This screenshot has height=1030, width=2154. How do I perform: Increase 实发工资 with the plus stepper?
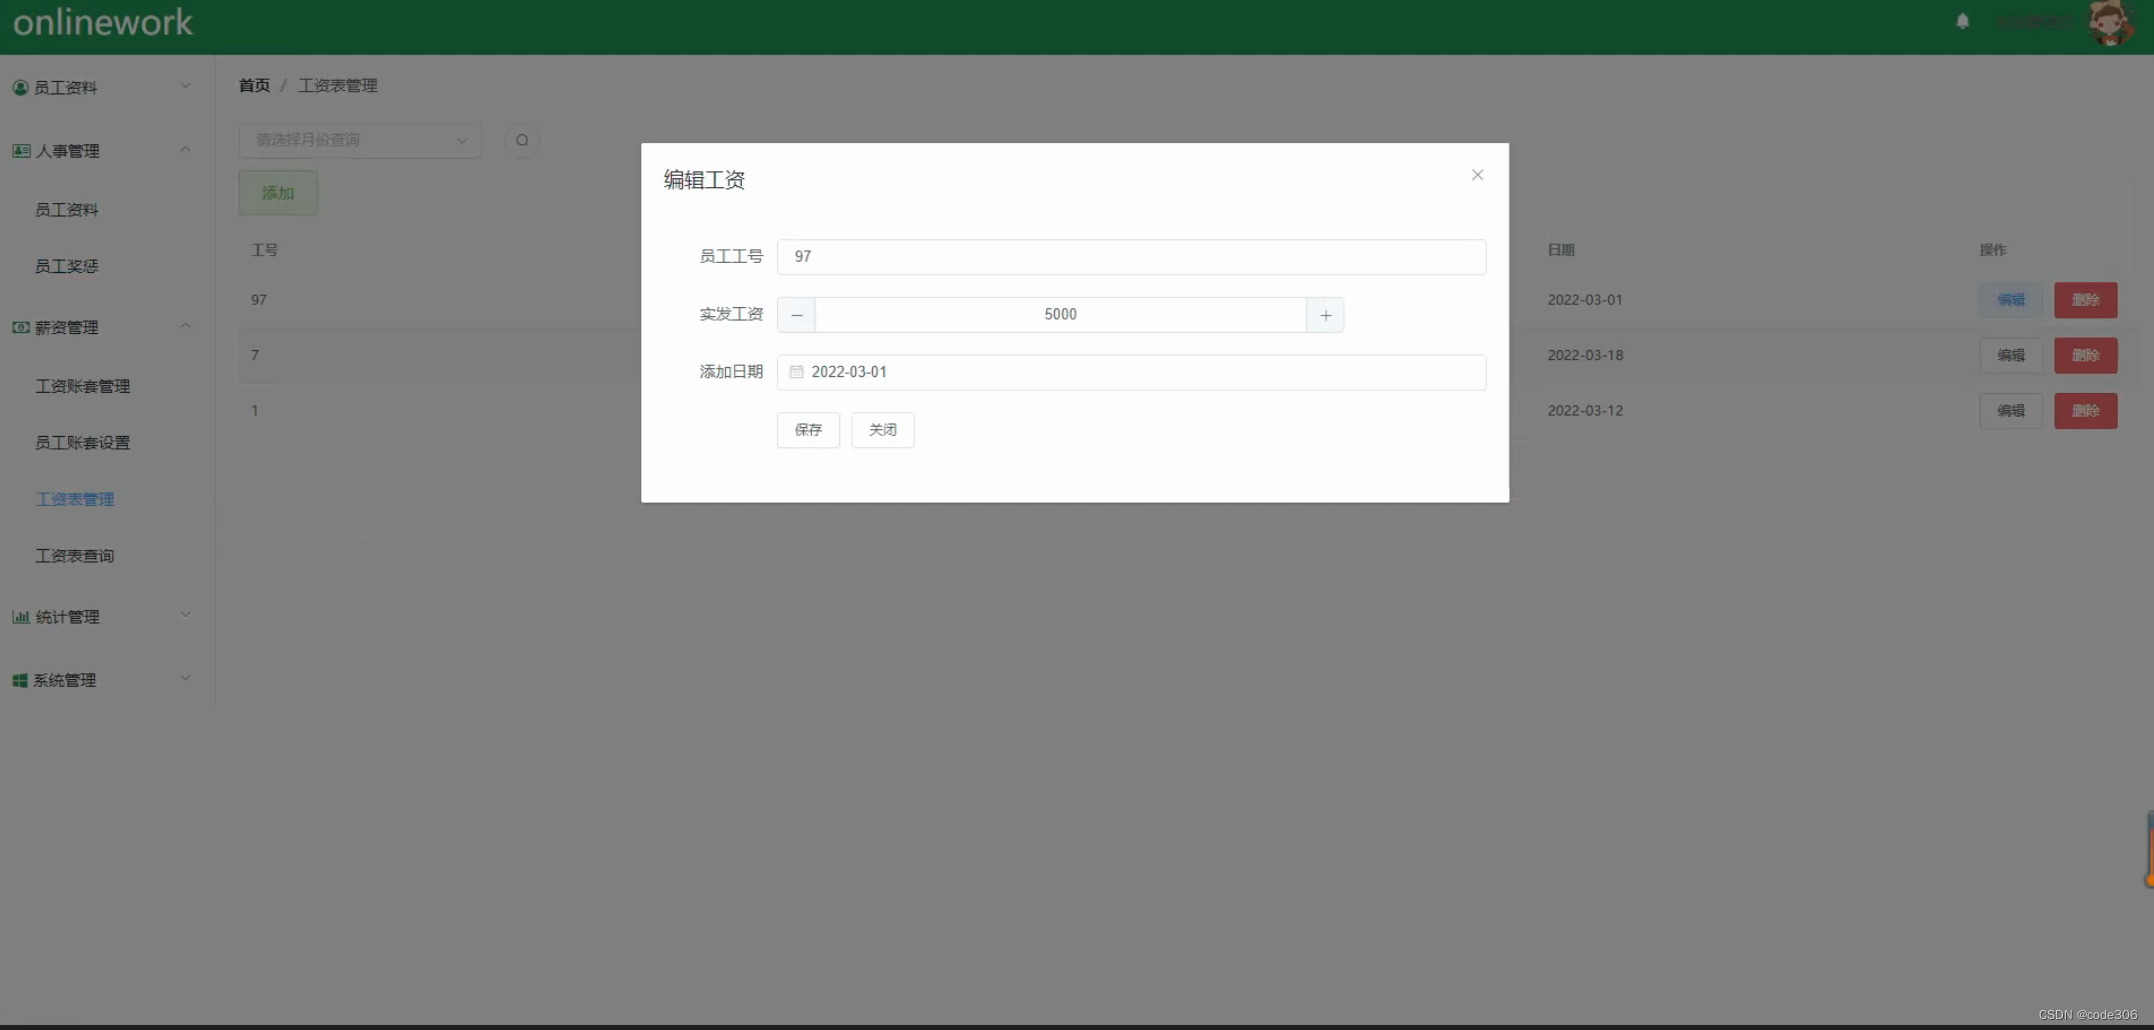1325,315
